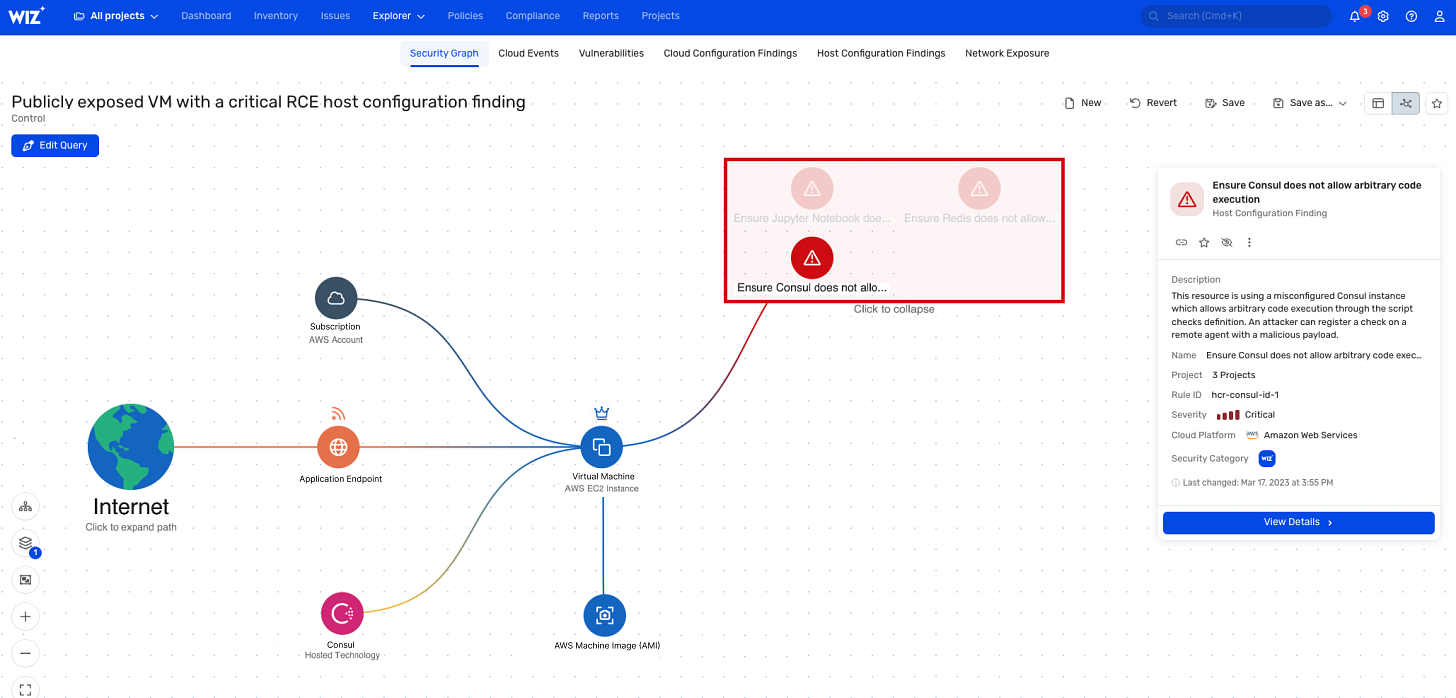
Task: Open the Dashboard menu item
Action: click(206, 16)
